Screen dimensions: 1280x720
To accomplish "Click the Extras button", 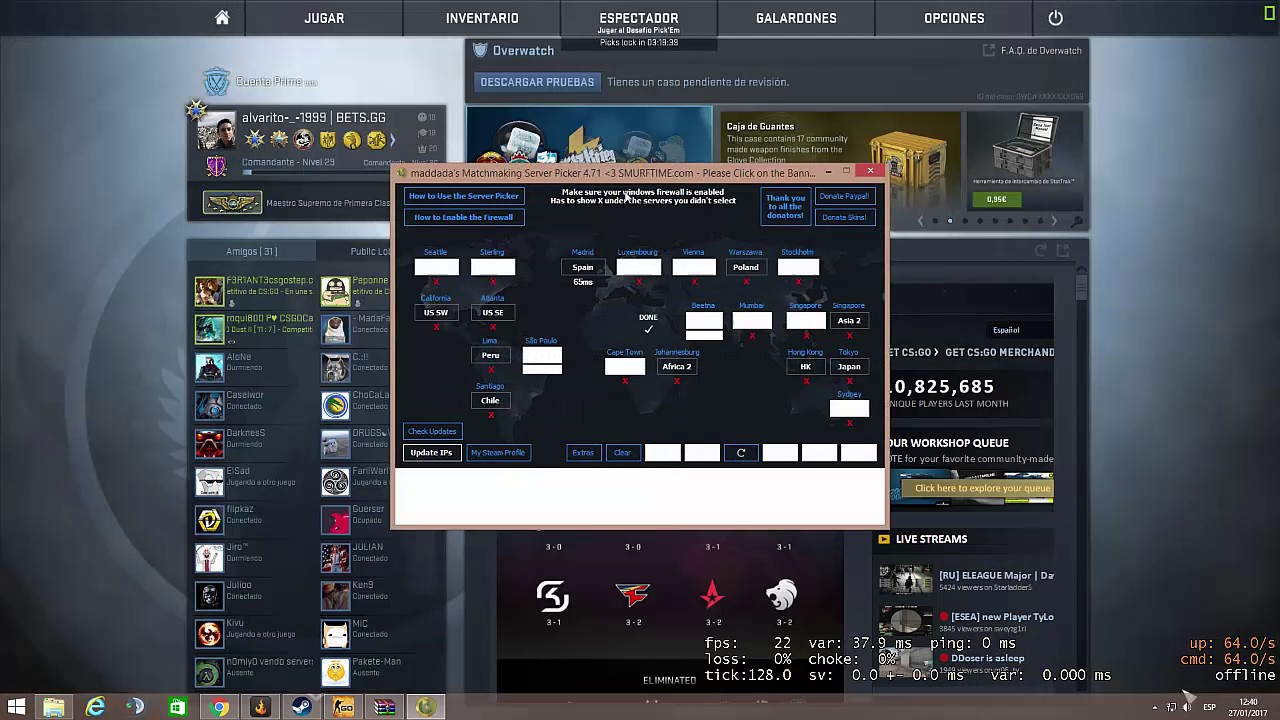I will (583, 453).
